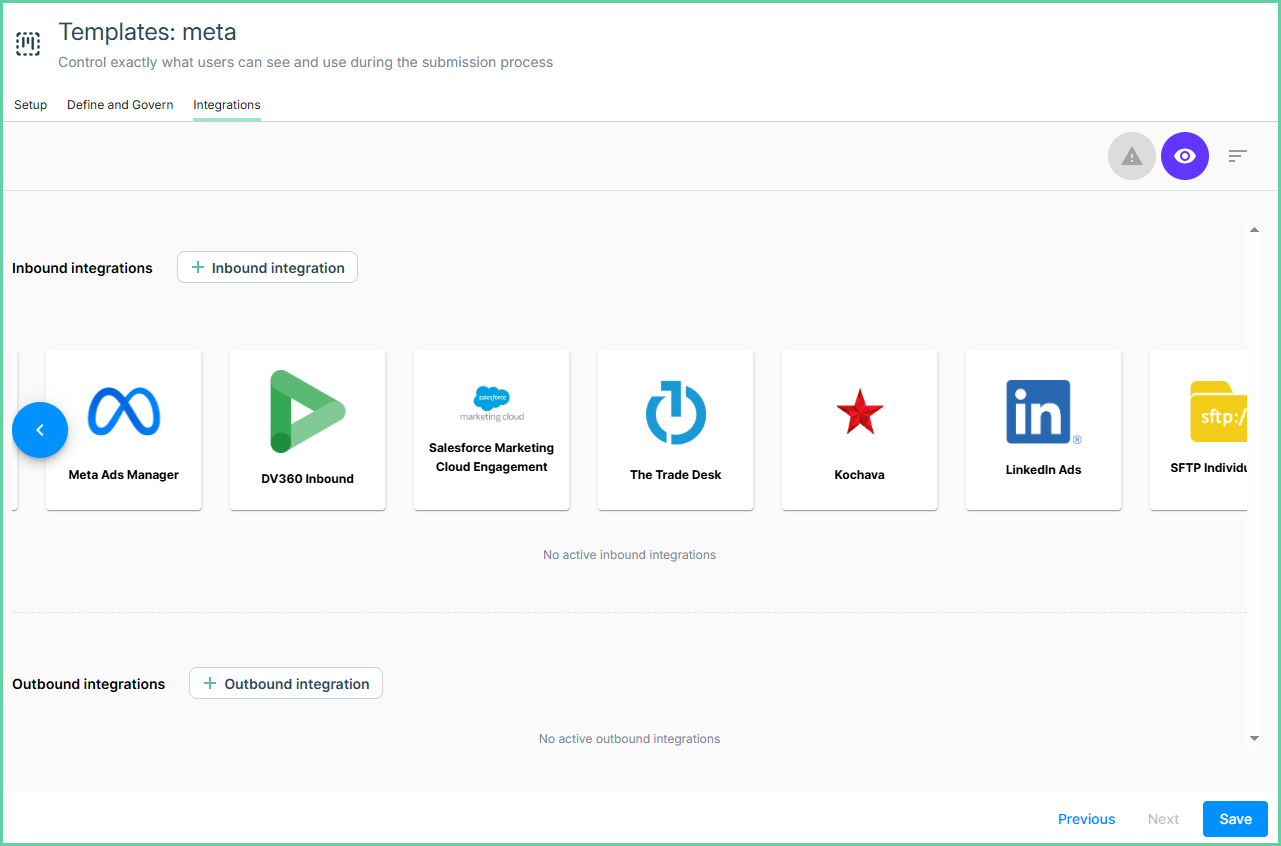
Task: Click 'No active outbound integrations' message
Action: 630,739
